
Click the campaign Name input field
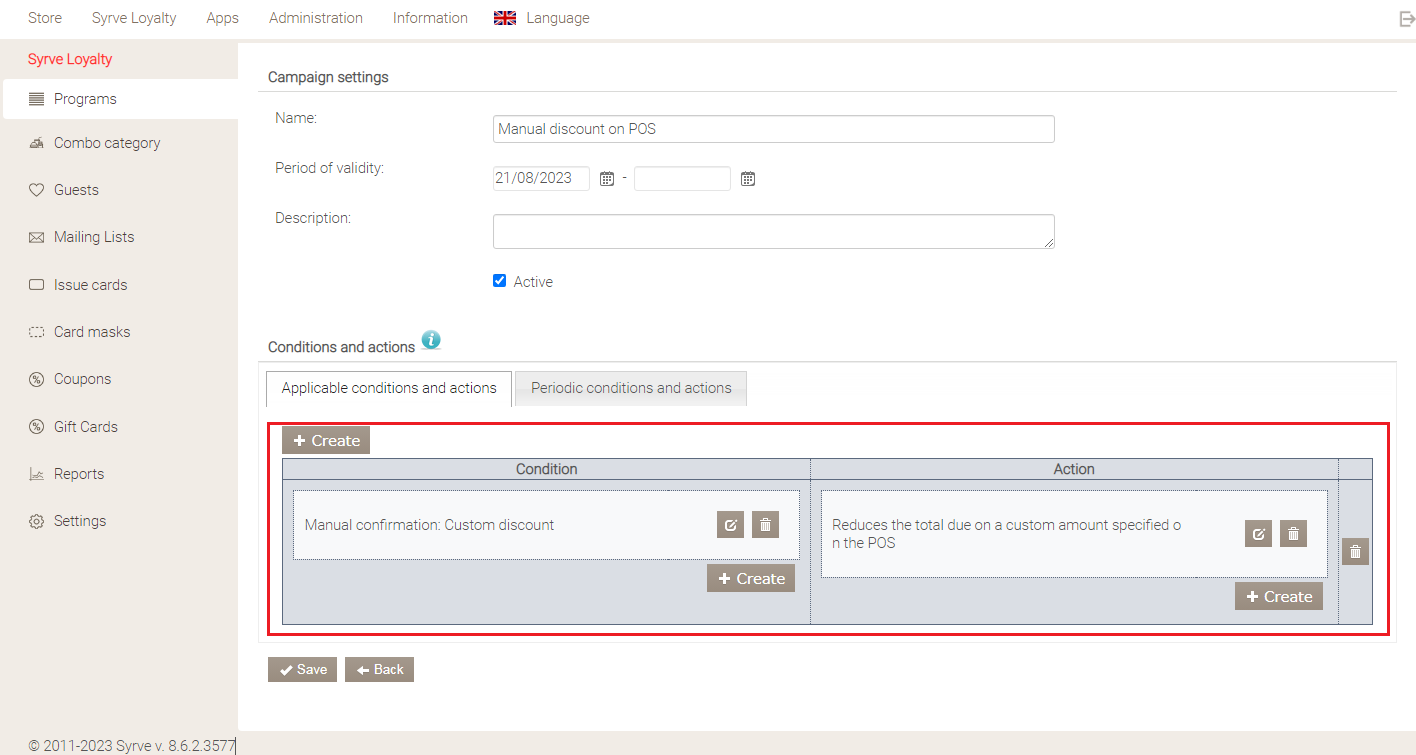click(773, 129)
